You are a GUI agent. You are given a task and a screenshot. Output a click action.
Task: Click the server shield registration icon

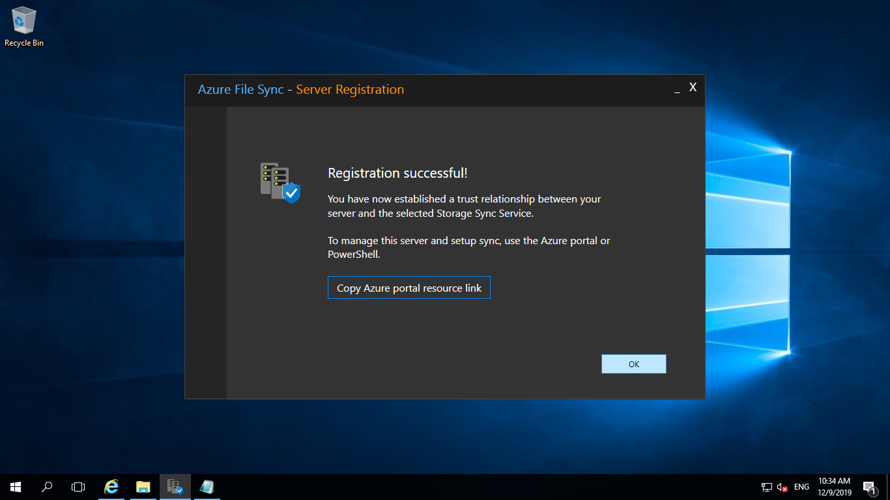tap(280, 183)
